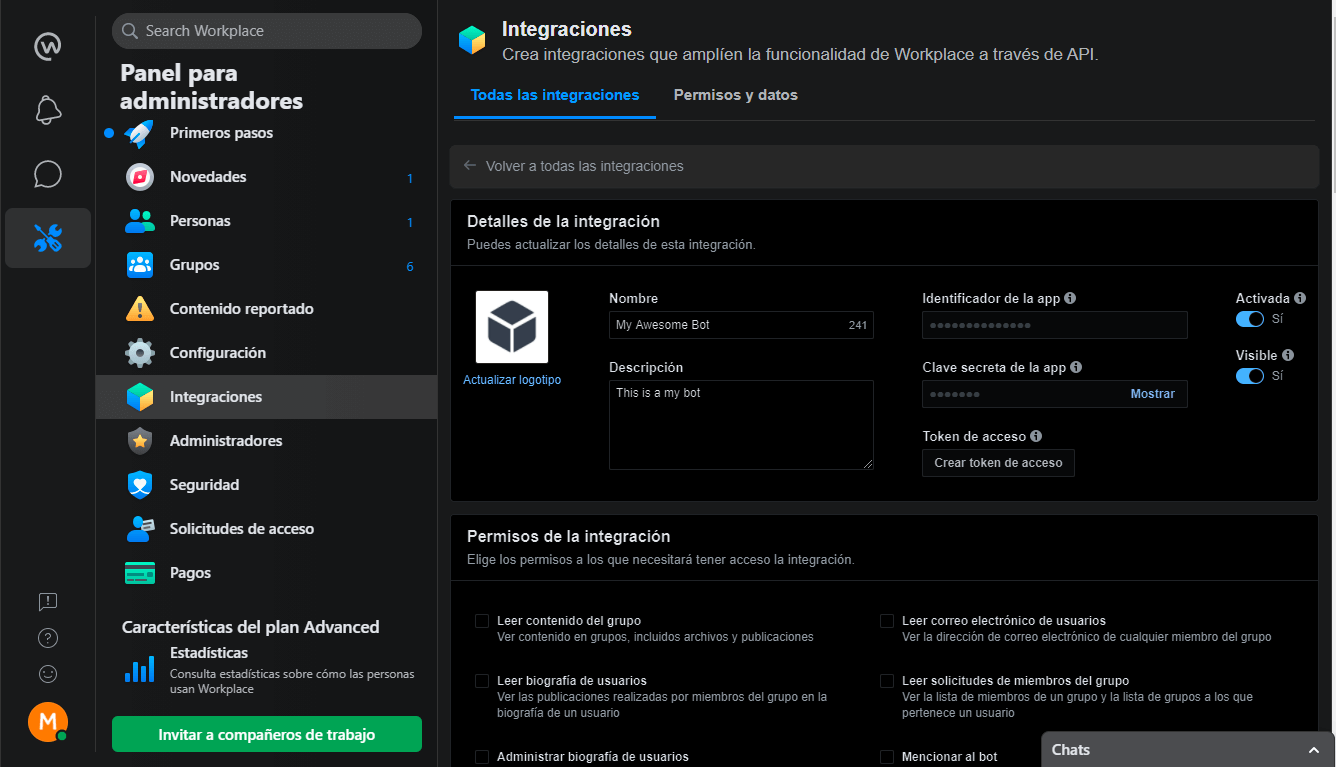This screenshot has height=767, width=1336.
Task: Switch to Todas las integraciones tab
Action: tap(555, 95)
